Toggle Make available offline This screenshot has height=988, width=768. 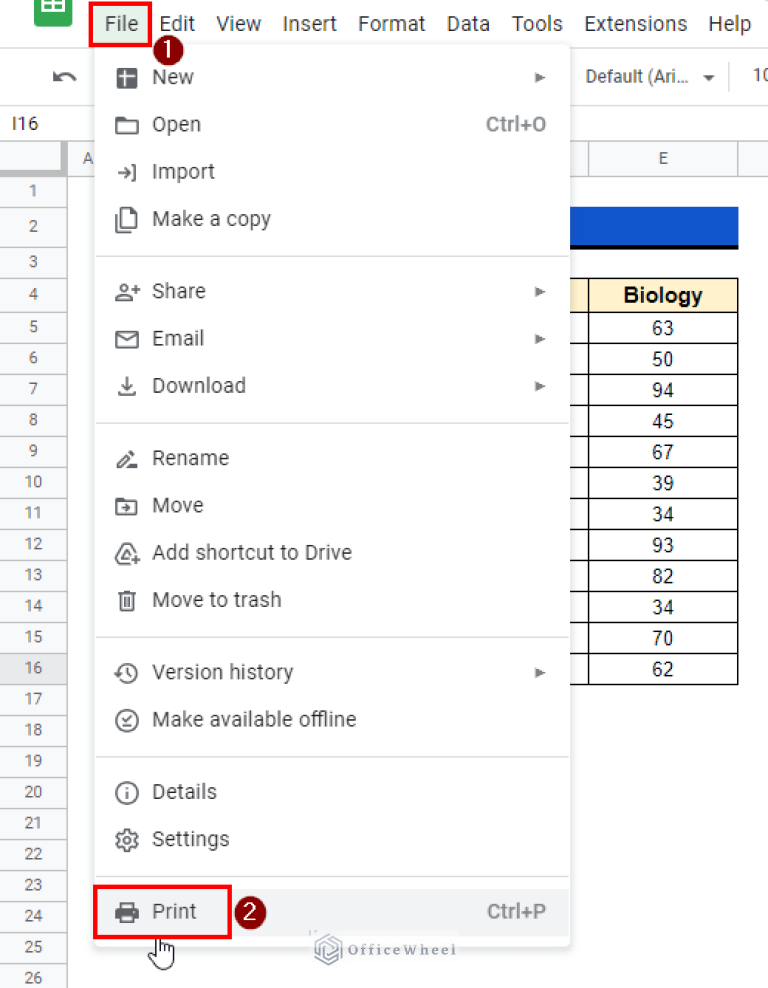coord(253,720)
